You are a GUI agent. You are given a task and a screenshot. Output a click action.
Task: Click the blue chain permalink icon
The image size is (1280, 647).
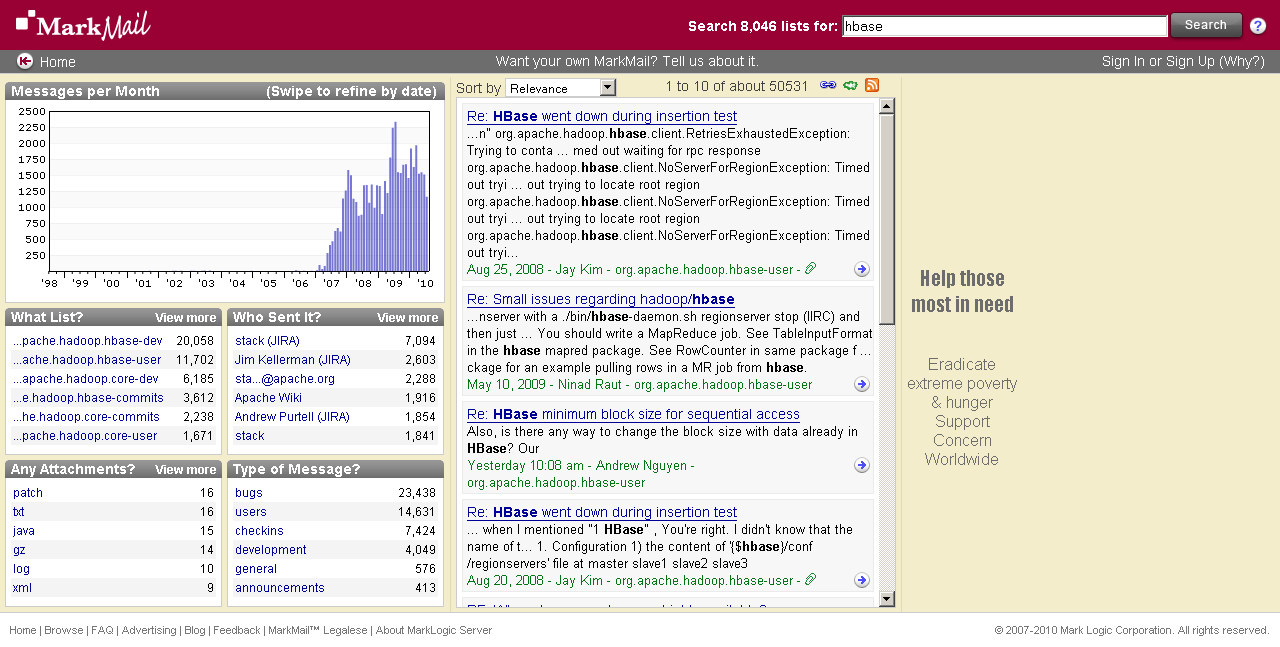click(x=828, y=86)
